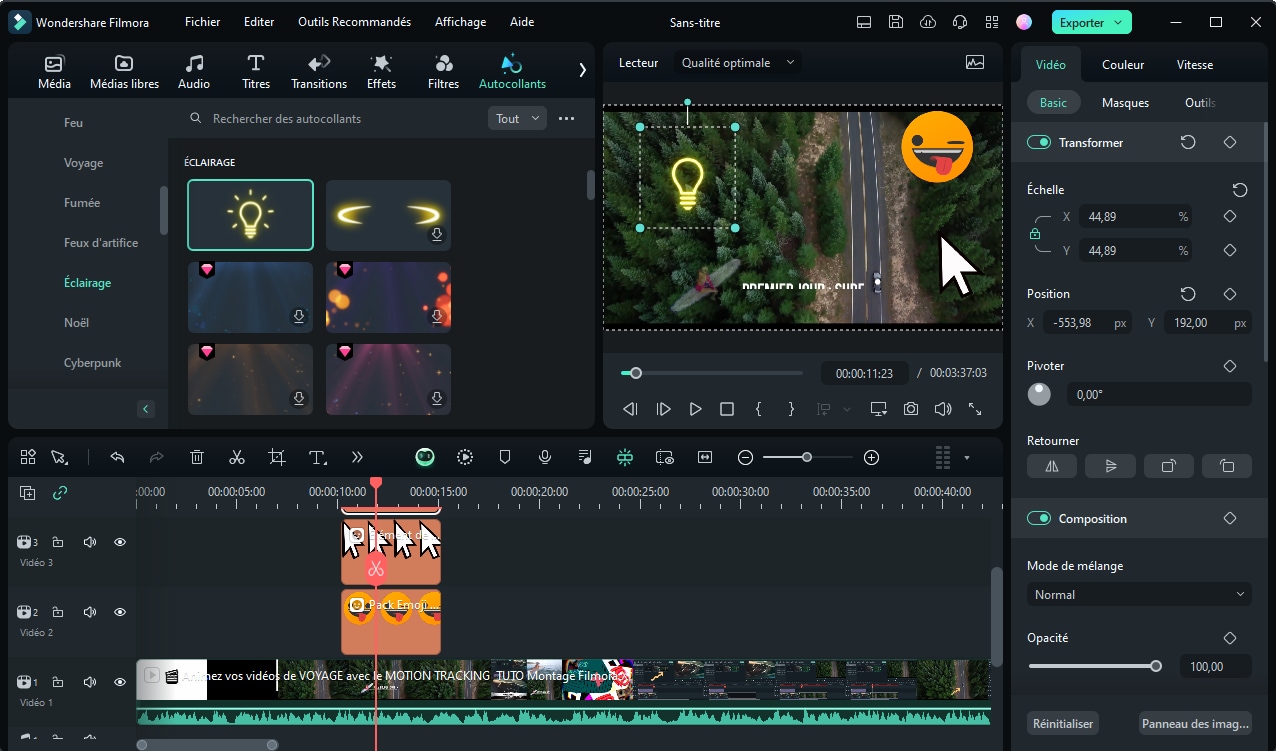The height and width of the screenshot is (751, 1276).
Task: Open the Affichage menu
Action: (460, 22)
